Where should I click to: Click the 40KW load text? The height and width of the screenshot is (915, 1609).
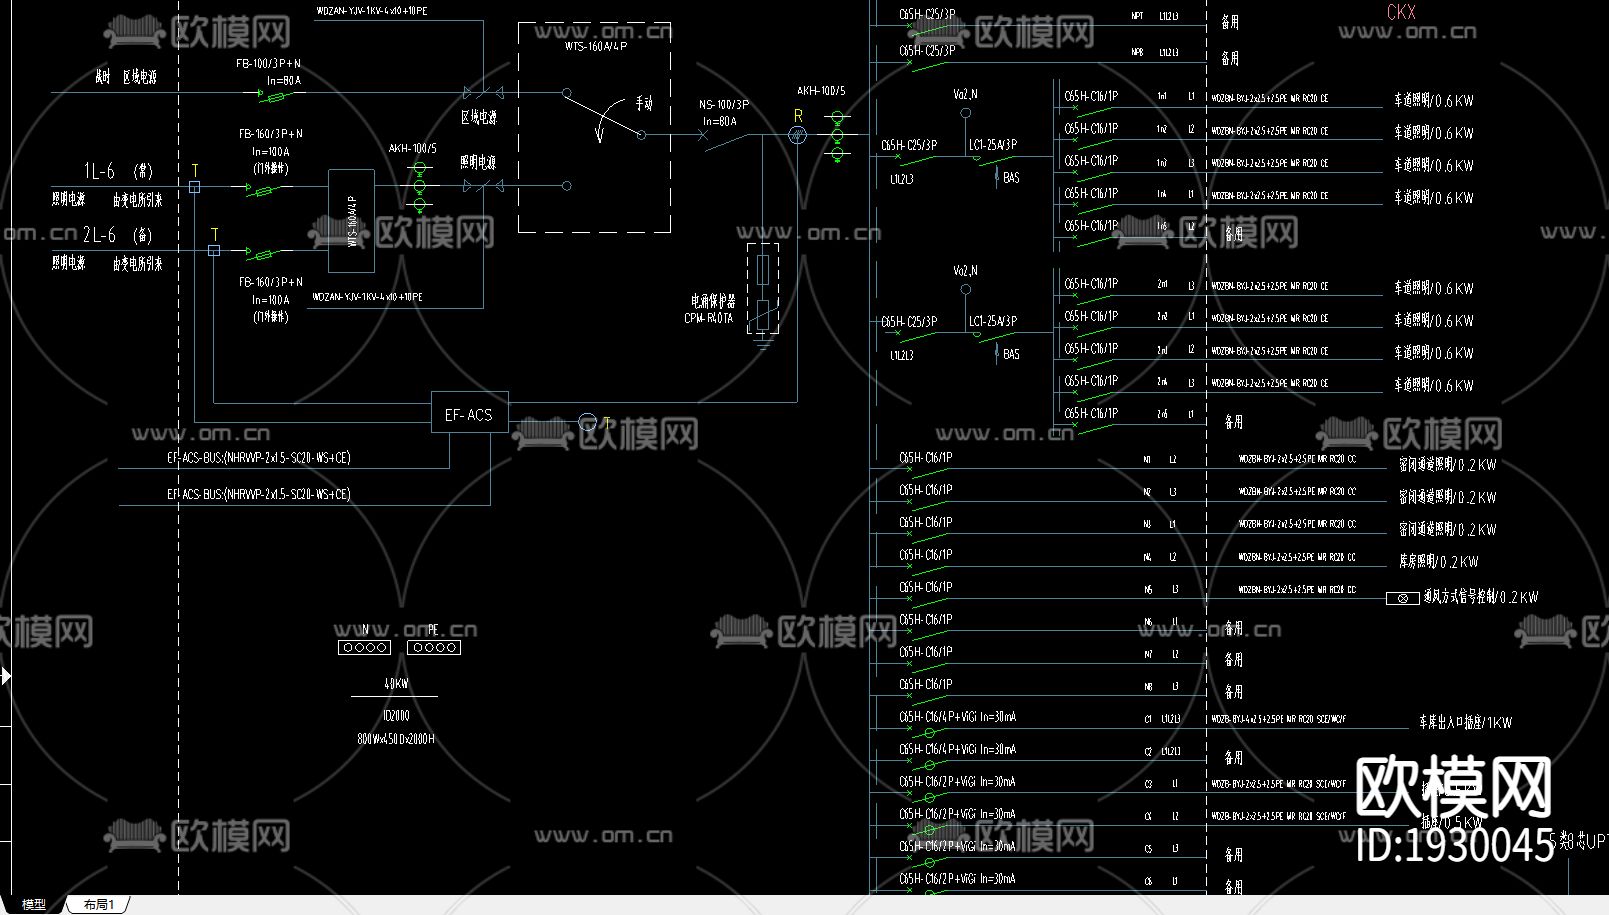[x=396, y=684]
